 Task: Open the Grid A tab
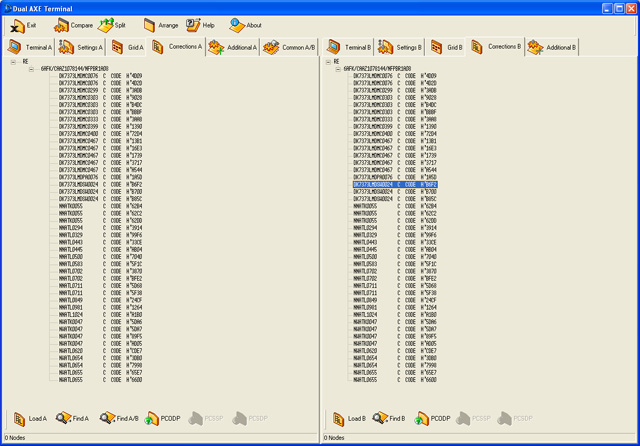(x=128, y=47)
